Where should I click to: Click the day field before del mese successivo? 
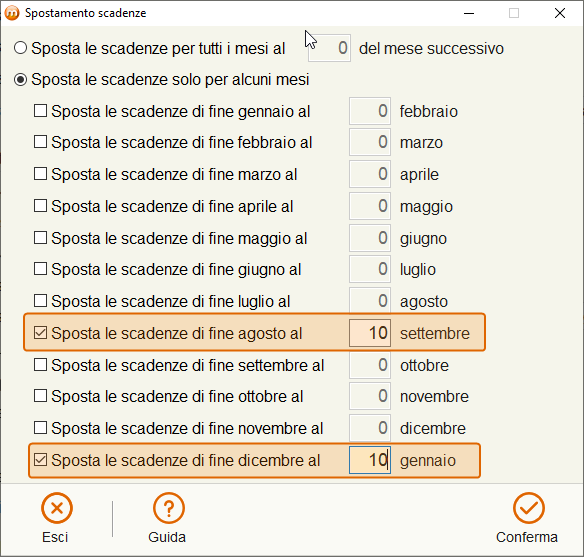point(329,48)
